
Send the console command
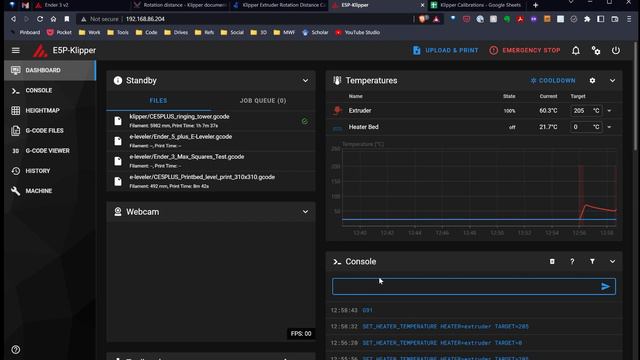click(606, 287)
